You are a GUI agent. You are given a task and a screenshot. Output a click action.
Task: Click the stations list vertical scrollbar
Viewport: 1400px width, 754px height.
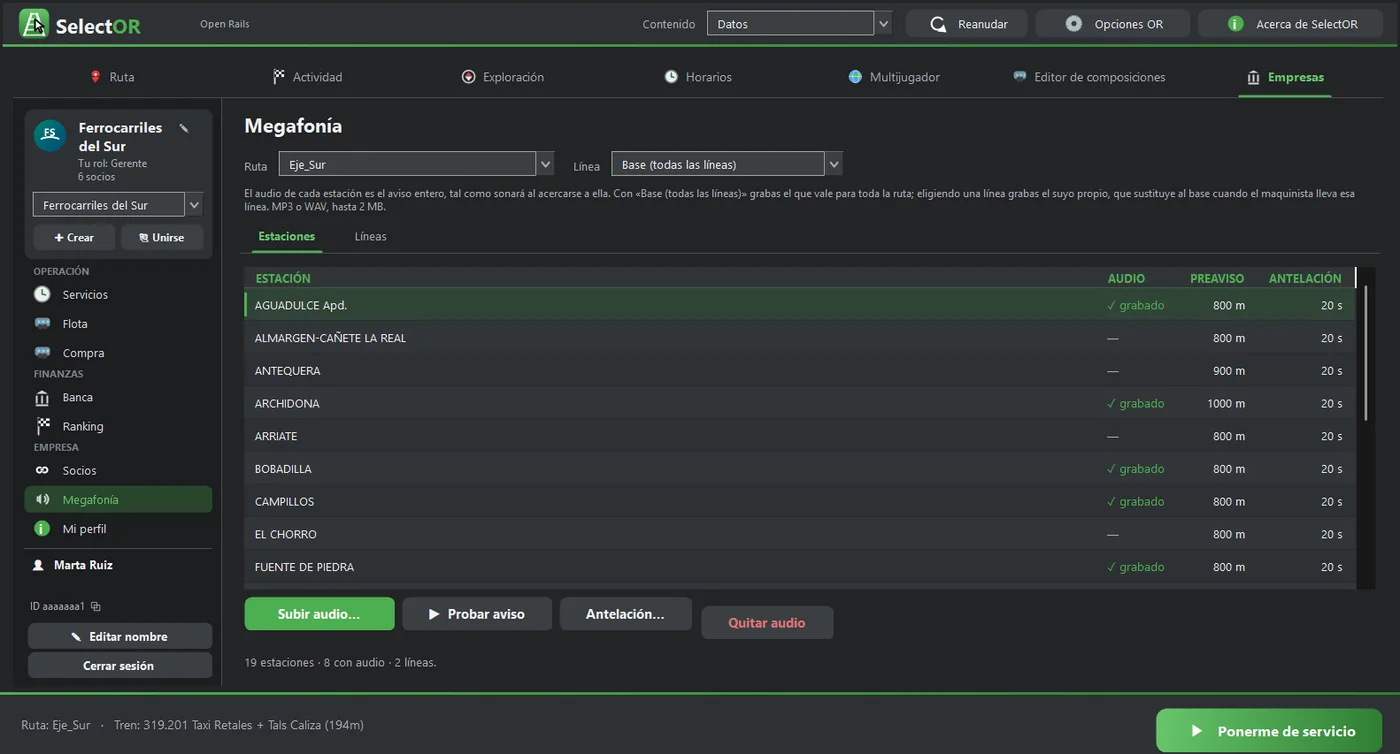(1366, 352)
